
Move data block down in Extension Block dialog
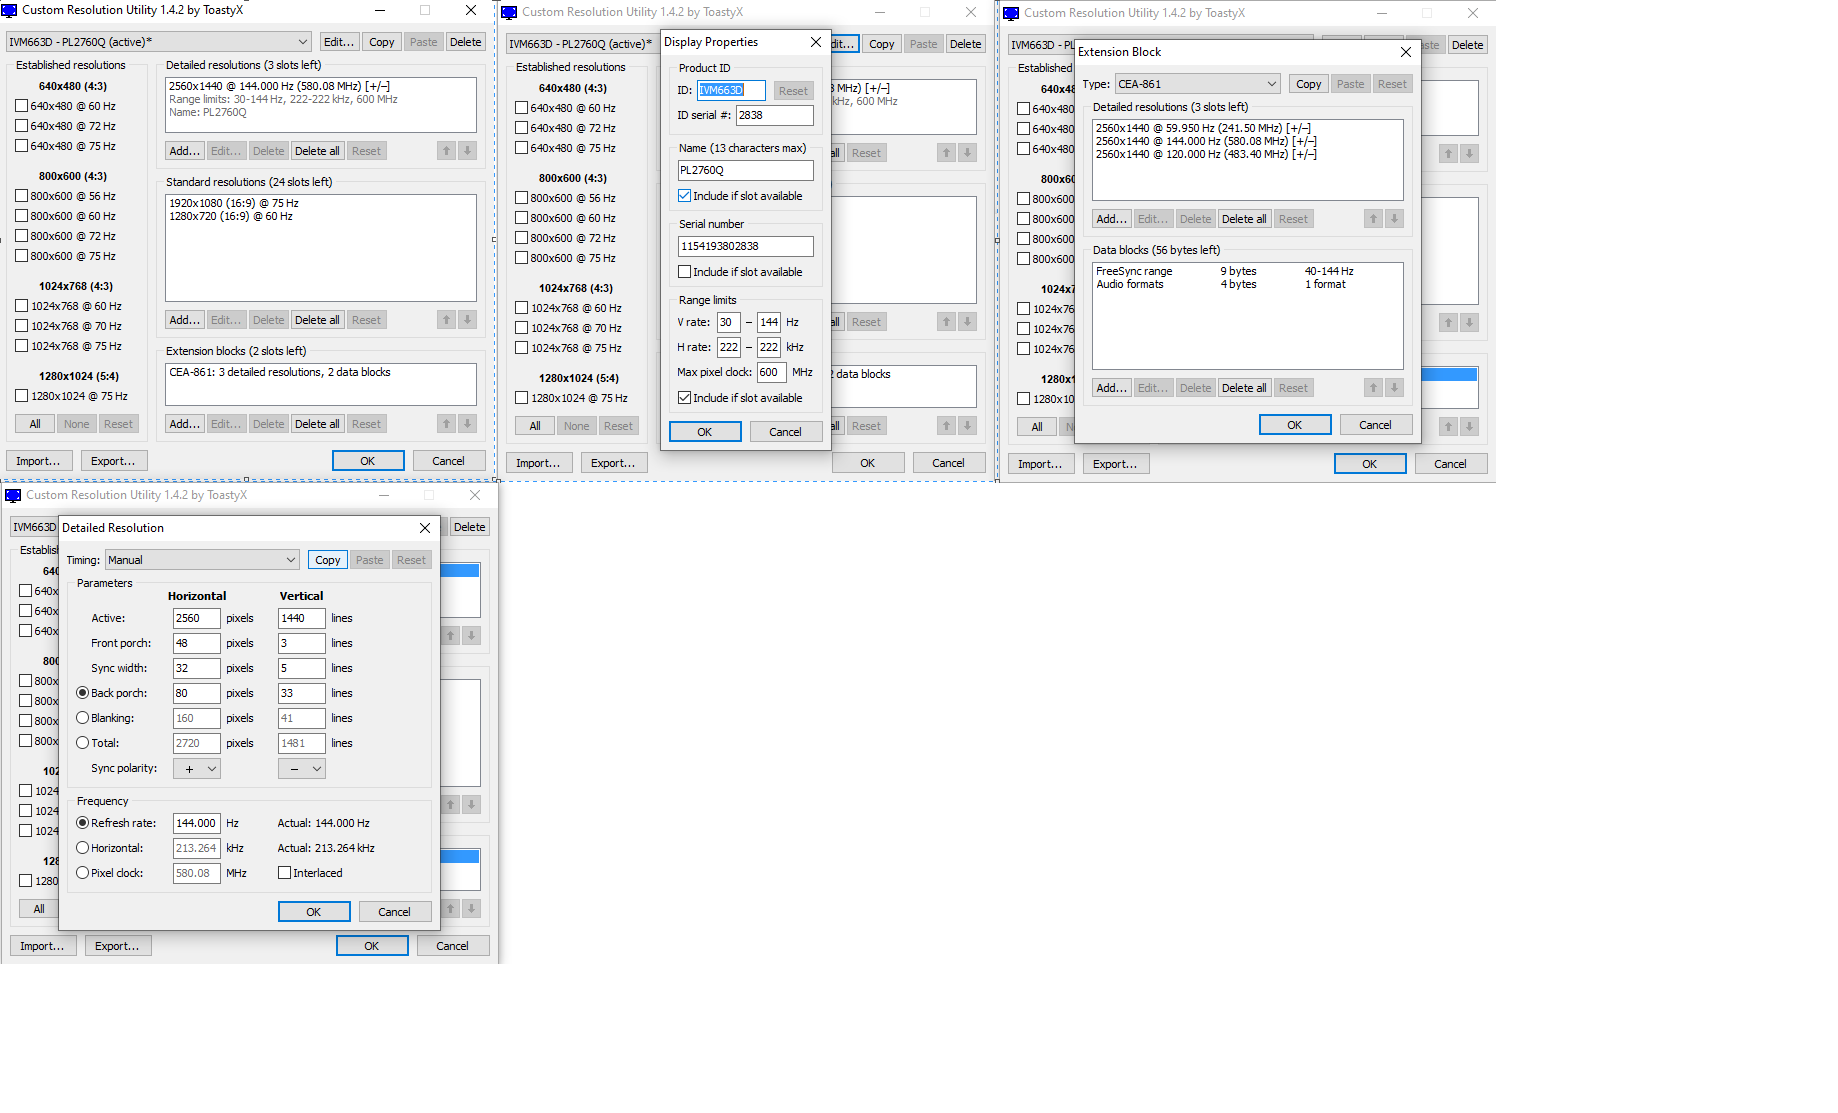[x=1394, y=388]
